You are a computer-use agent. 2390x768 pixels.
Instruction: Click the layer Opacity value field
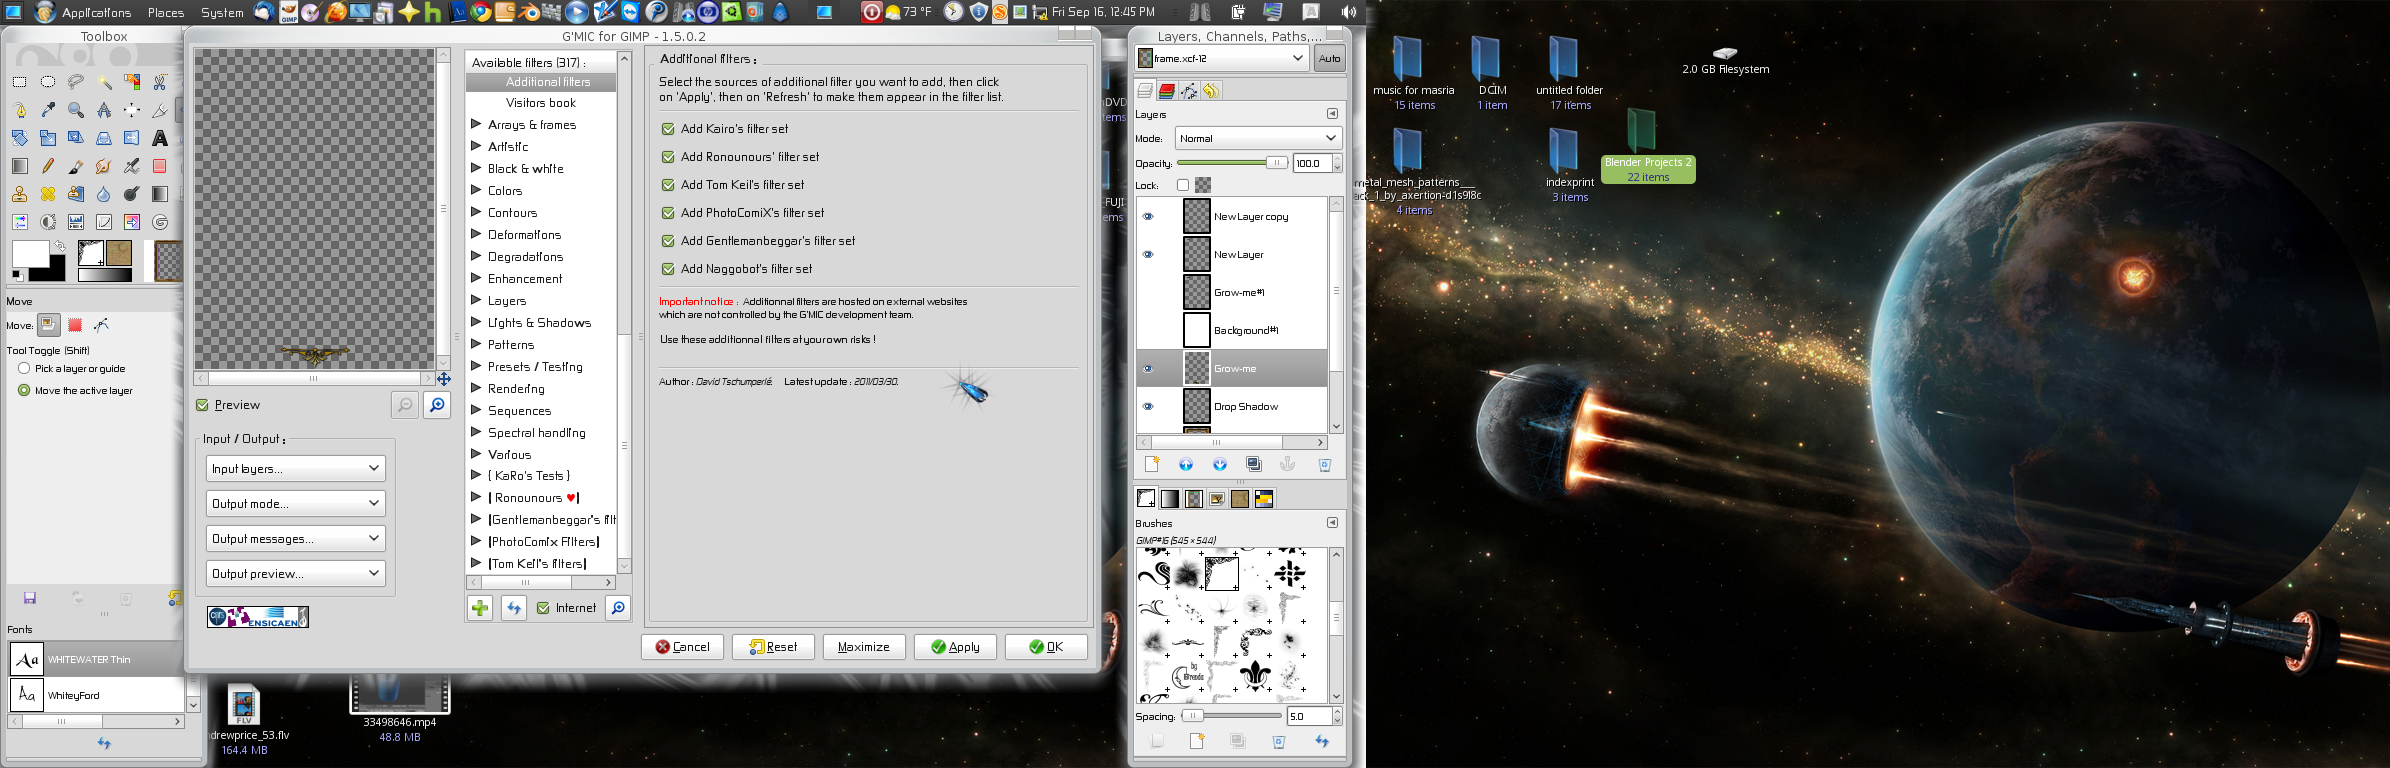click(1312, 163)
